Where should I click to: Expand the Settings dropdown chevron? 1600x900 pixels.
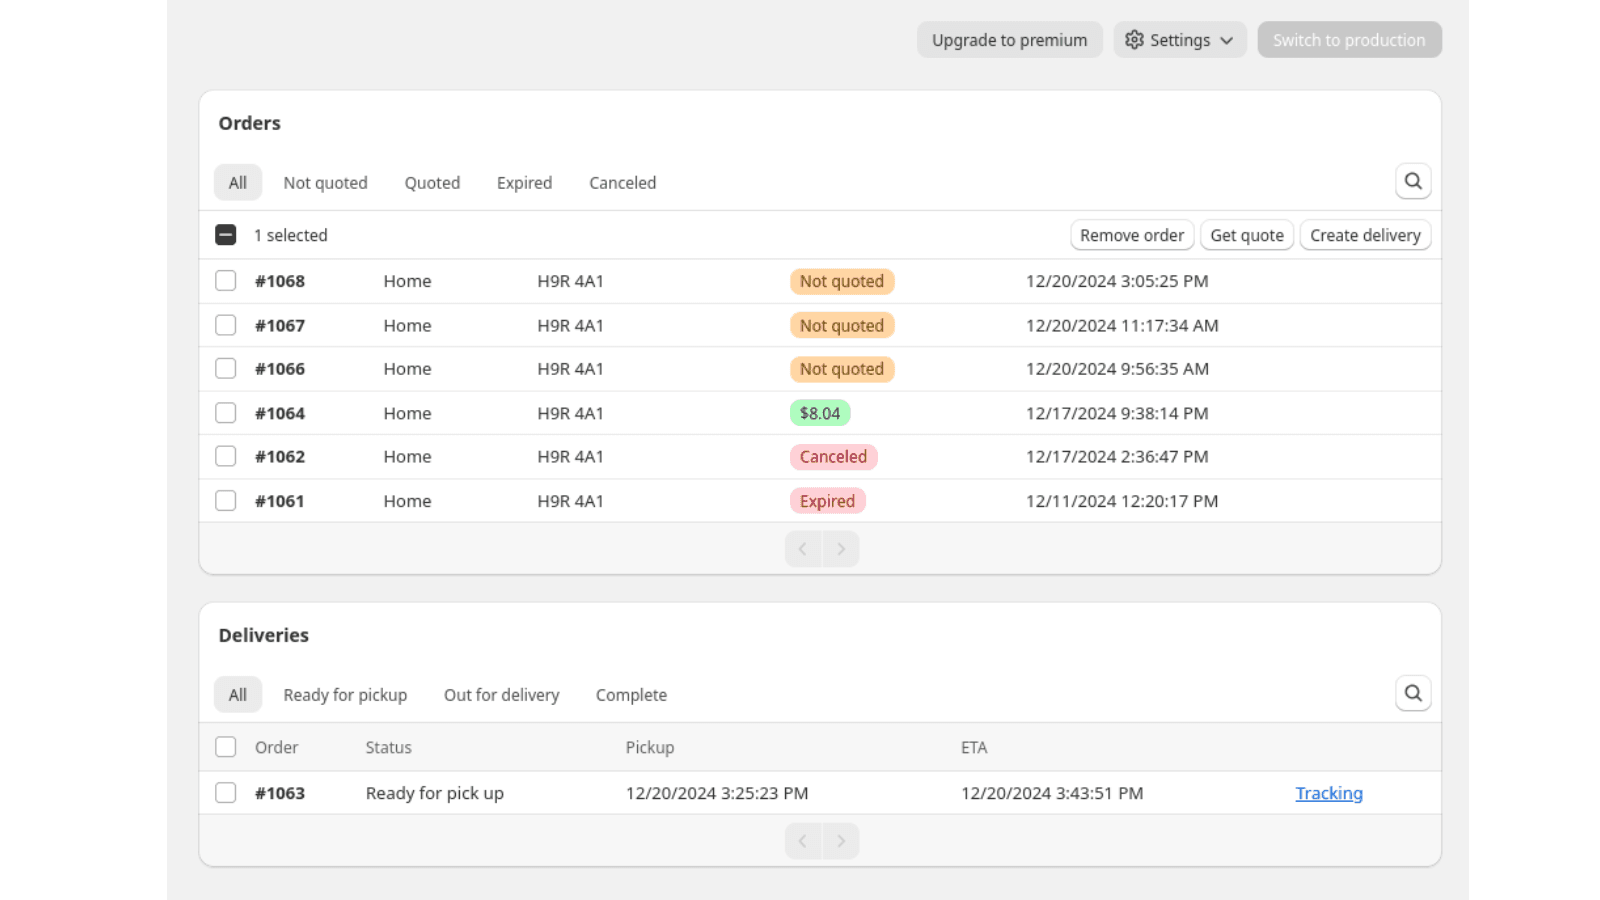point(1227,41)
